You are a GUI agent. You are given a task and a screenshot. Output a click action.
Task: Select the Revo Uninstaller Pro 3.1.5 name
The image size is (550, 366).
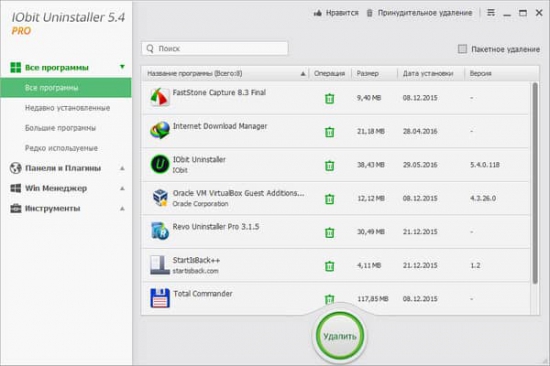coord(216,227)
